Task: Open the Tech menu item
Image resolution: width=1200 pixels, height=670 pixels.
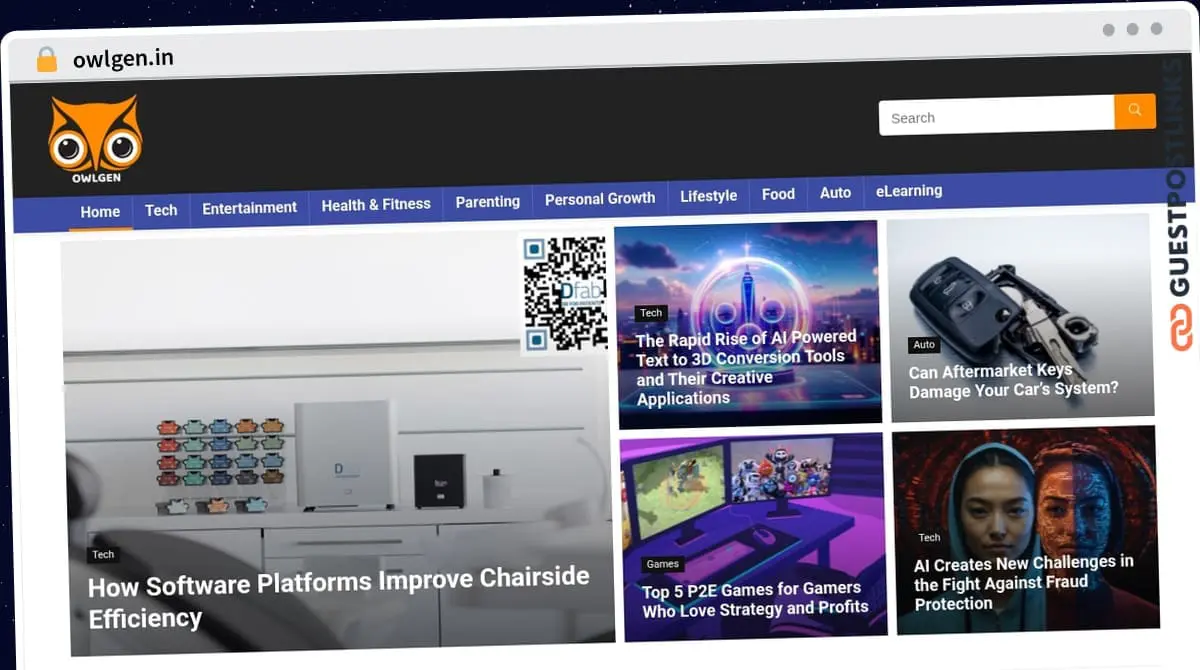Action: [161, 210]
